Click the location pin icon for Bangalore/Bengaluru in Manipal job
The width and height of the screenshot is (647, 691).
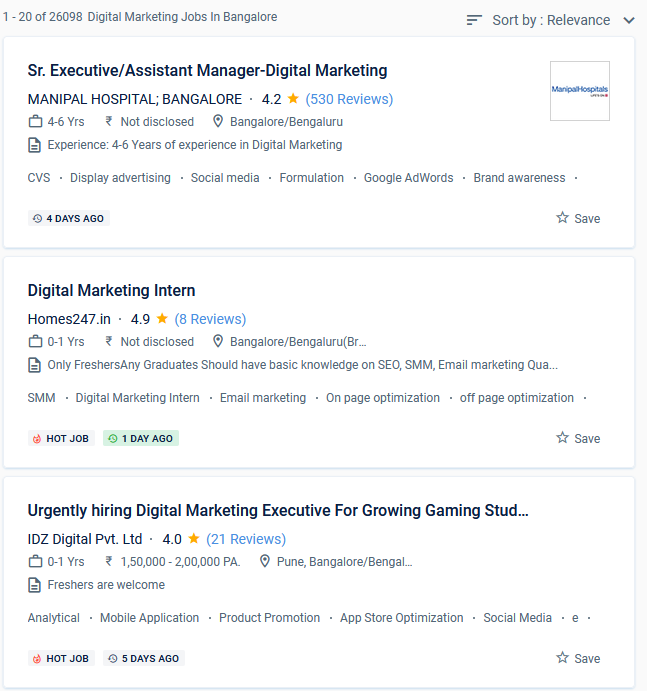[218, 121]
